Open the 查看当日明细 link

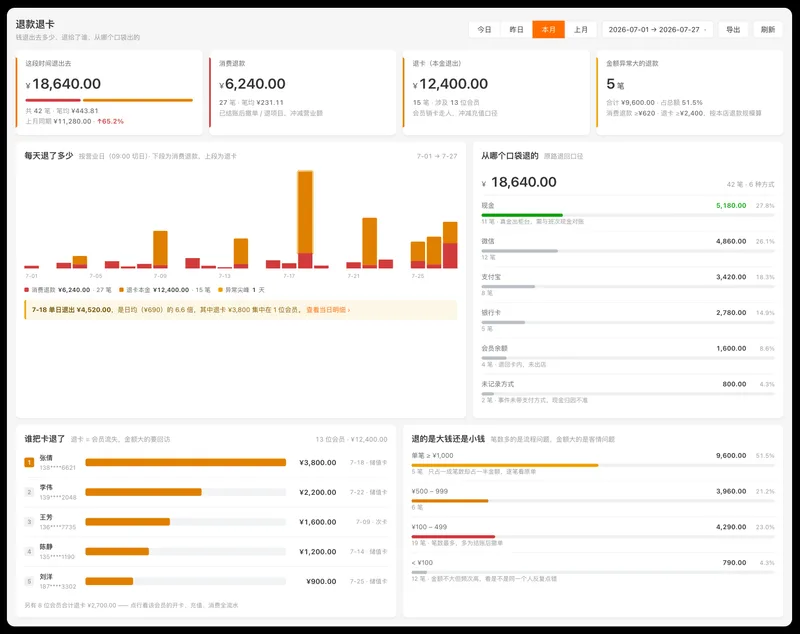(x=328, y=310)
